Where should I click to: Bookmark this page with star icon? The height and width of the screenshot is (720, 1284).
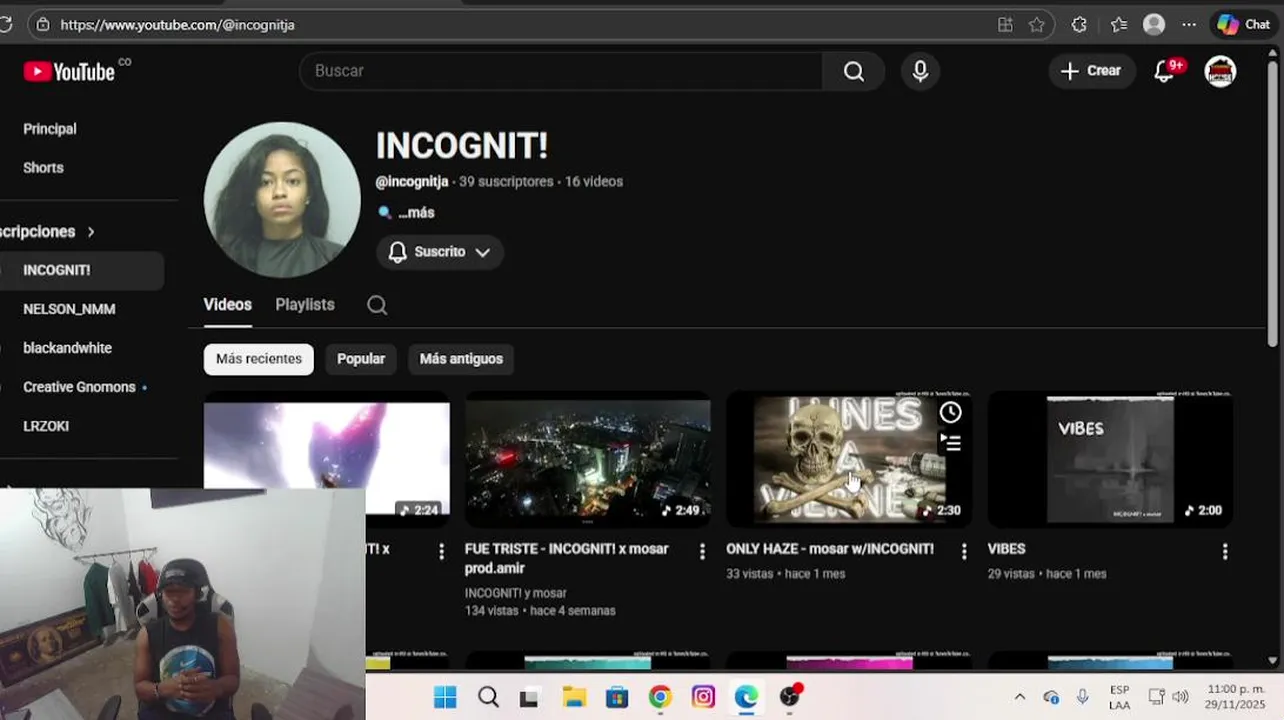coord(1037,24)
